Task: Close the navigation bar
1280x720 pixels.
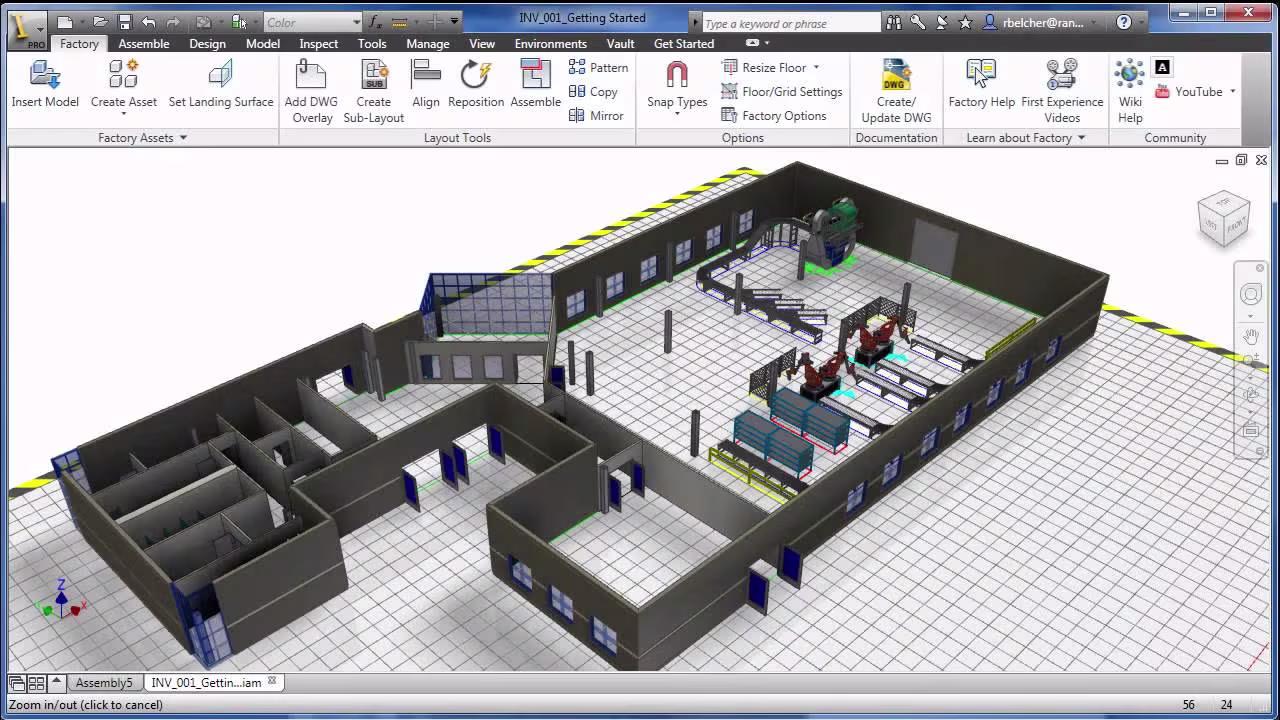Action: point(1262,270)
